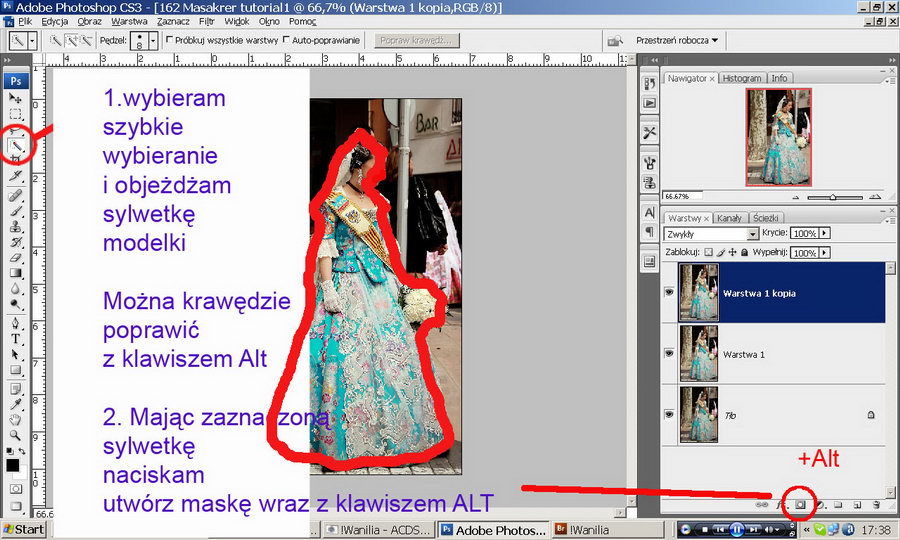Click the Popraw krawędź button
Screen dimensions: 900x540
418,41
